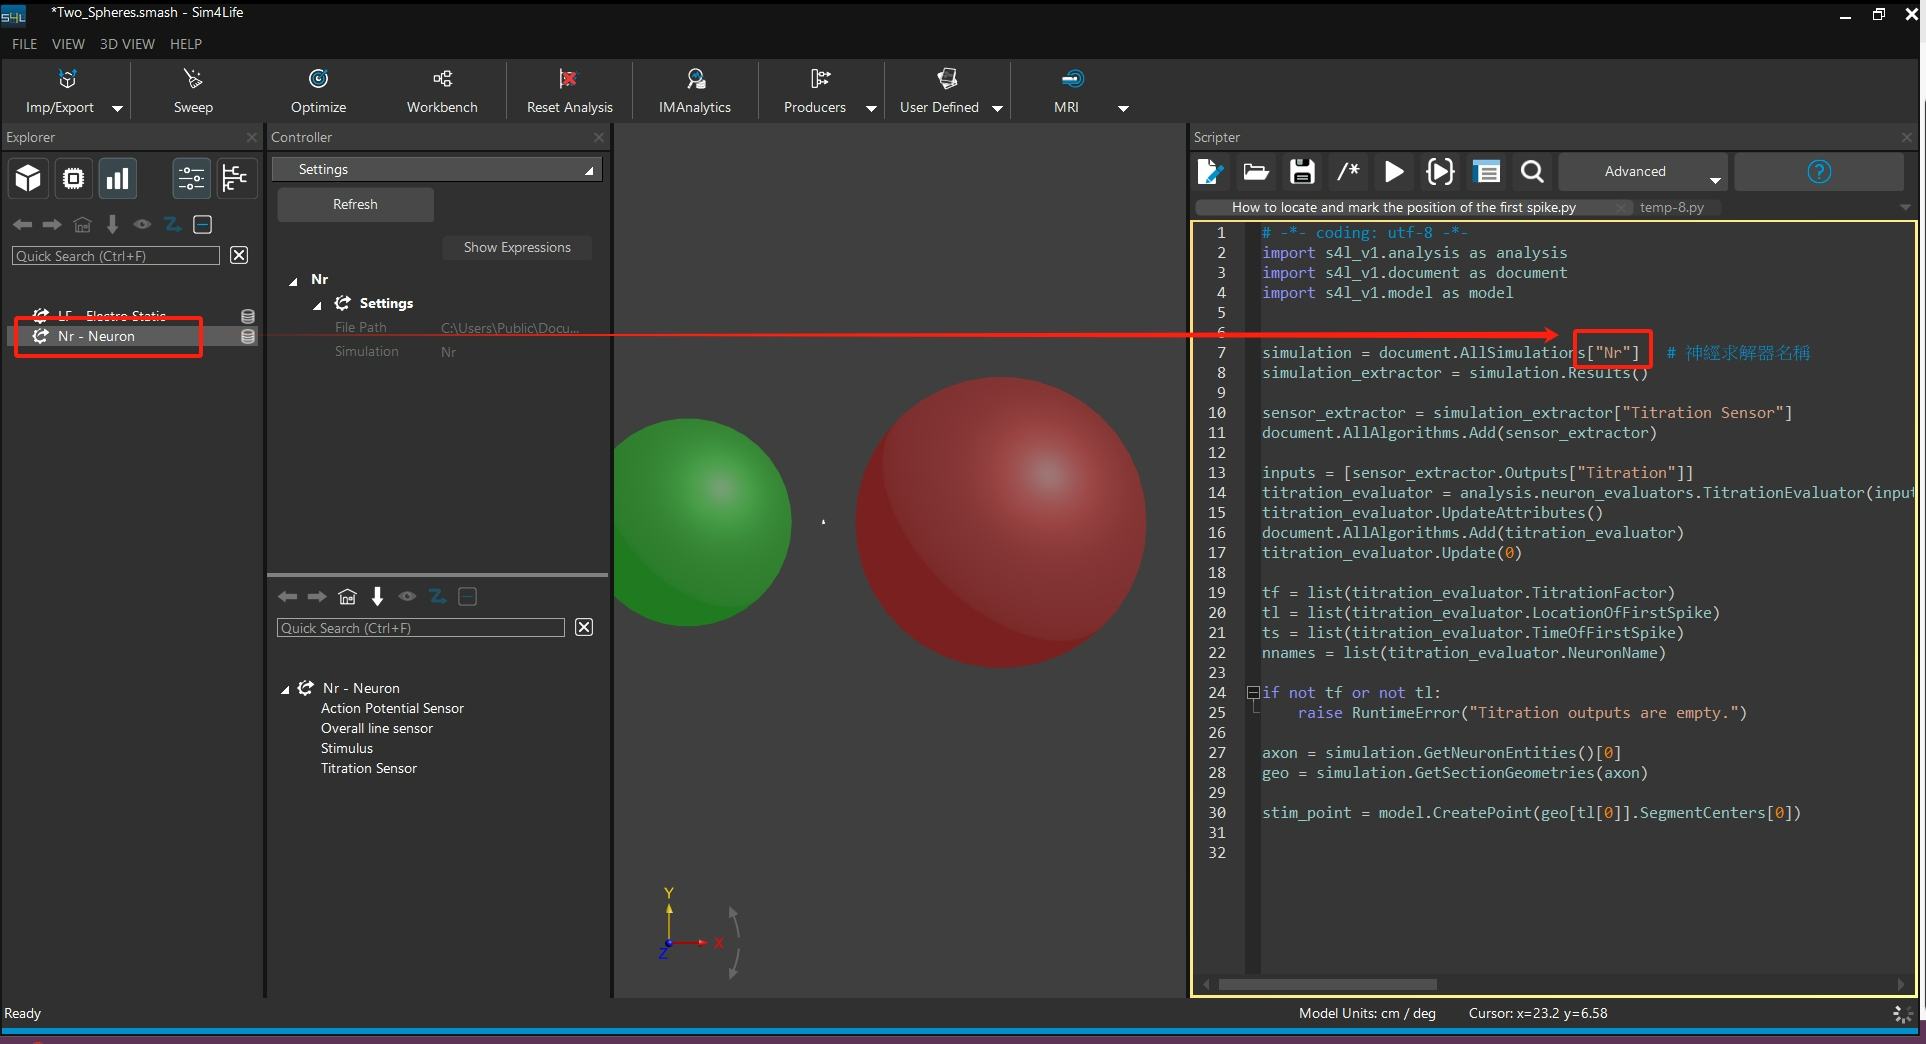Open the Sweep tool
1926x1044 pixels.
click(x=193, y=91)
